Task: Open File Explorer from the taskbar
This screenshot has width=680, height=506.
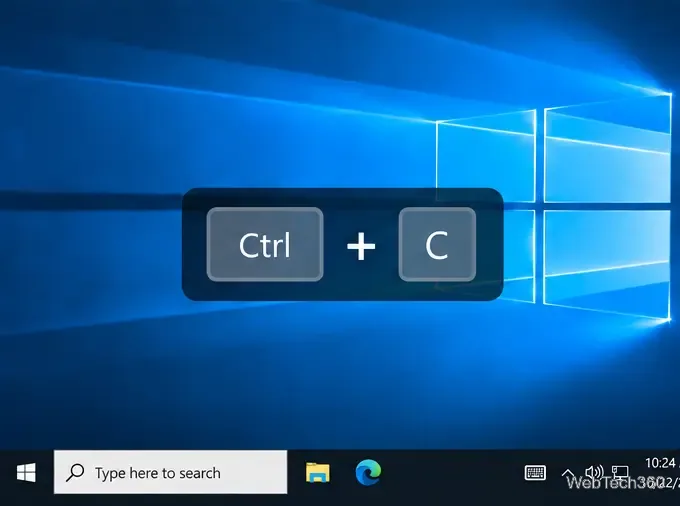Action: pos(317,472)
